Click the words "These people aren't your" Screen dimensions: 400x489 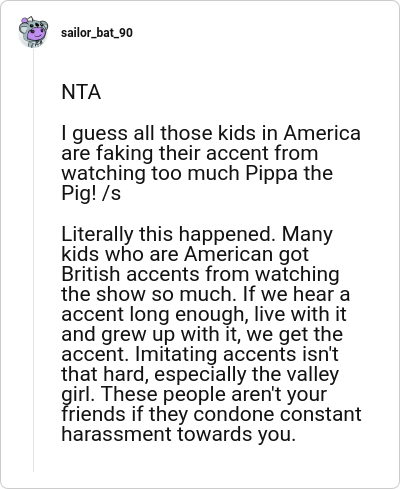click(214, 395)
